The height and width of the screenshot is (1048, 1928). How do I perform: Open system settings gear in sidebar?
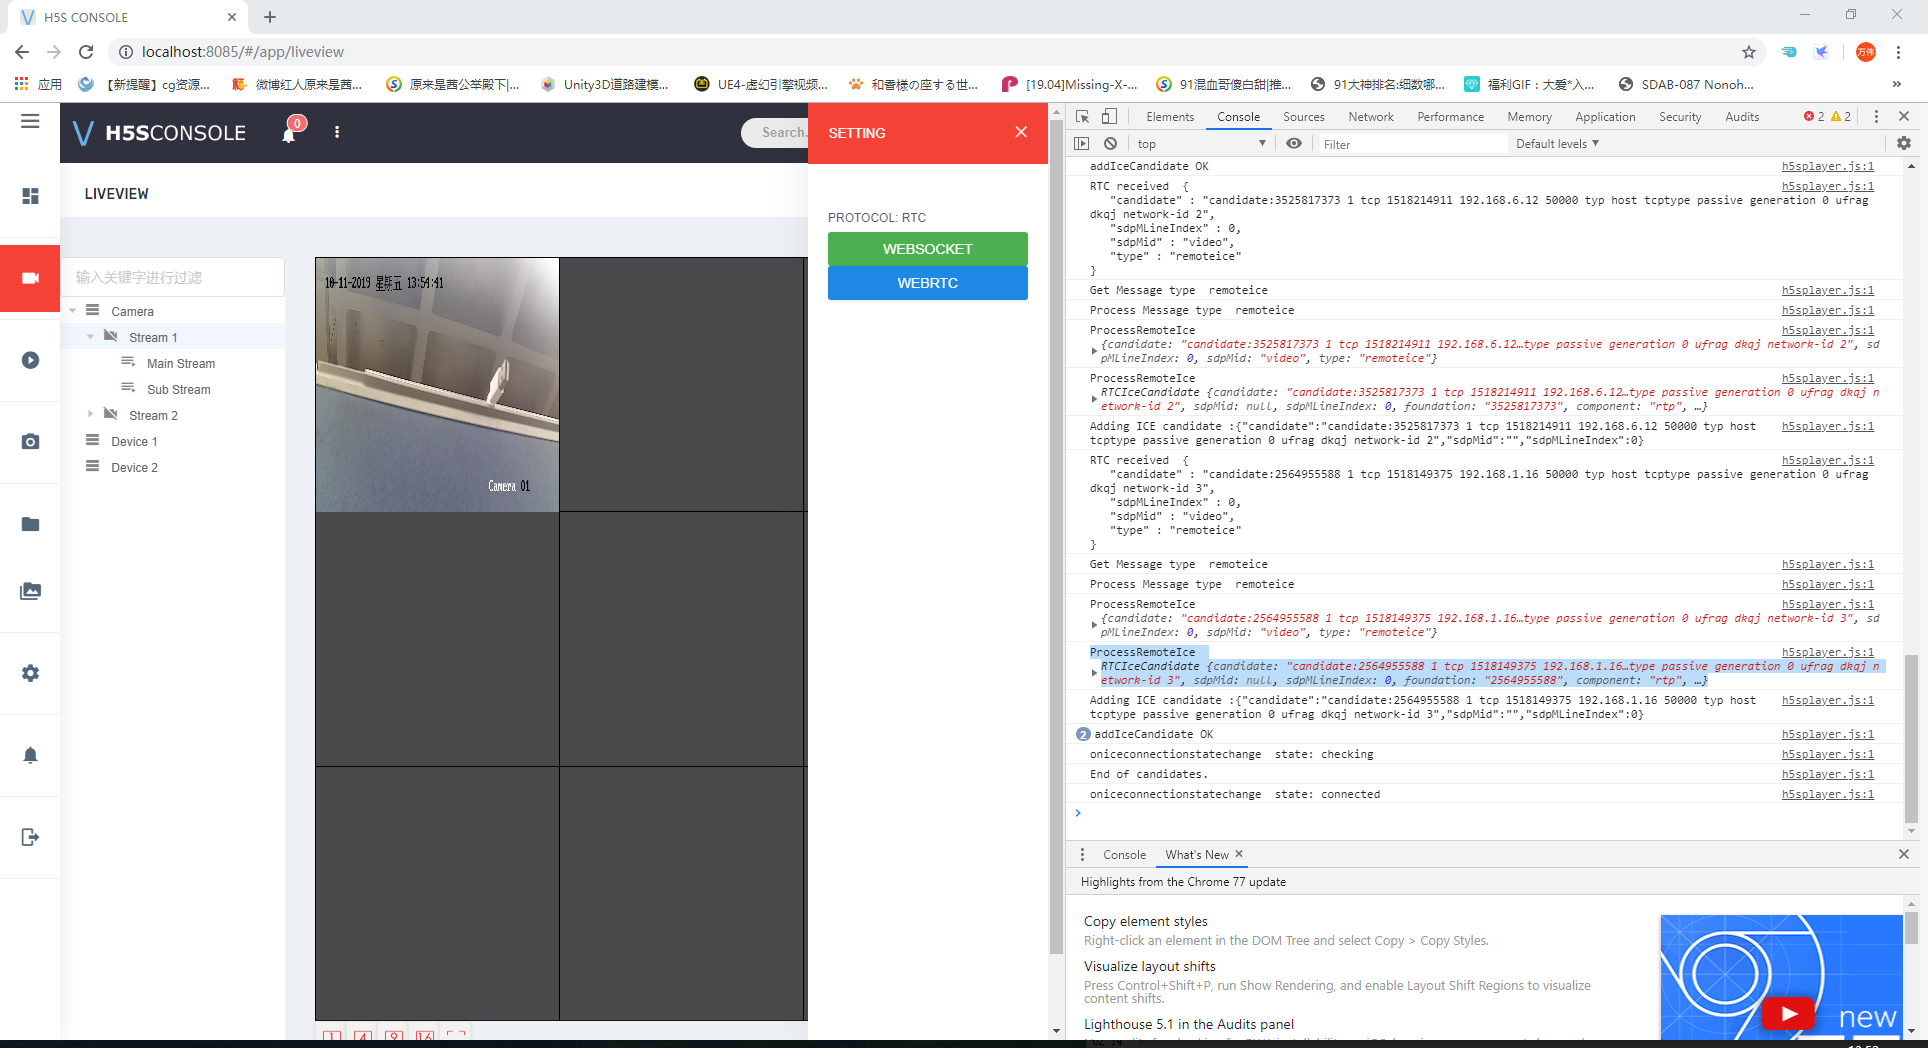coord(30,672)
